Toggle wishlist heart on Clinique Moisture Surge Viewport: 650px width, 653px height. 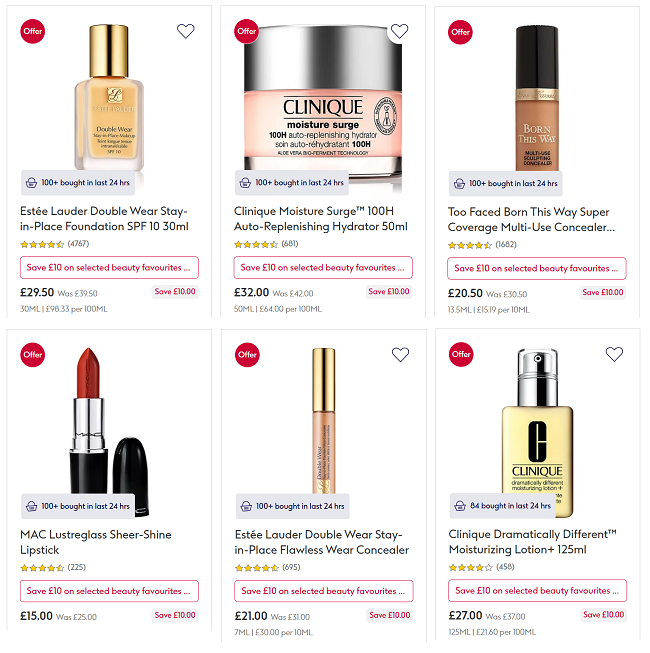point(399,31)
